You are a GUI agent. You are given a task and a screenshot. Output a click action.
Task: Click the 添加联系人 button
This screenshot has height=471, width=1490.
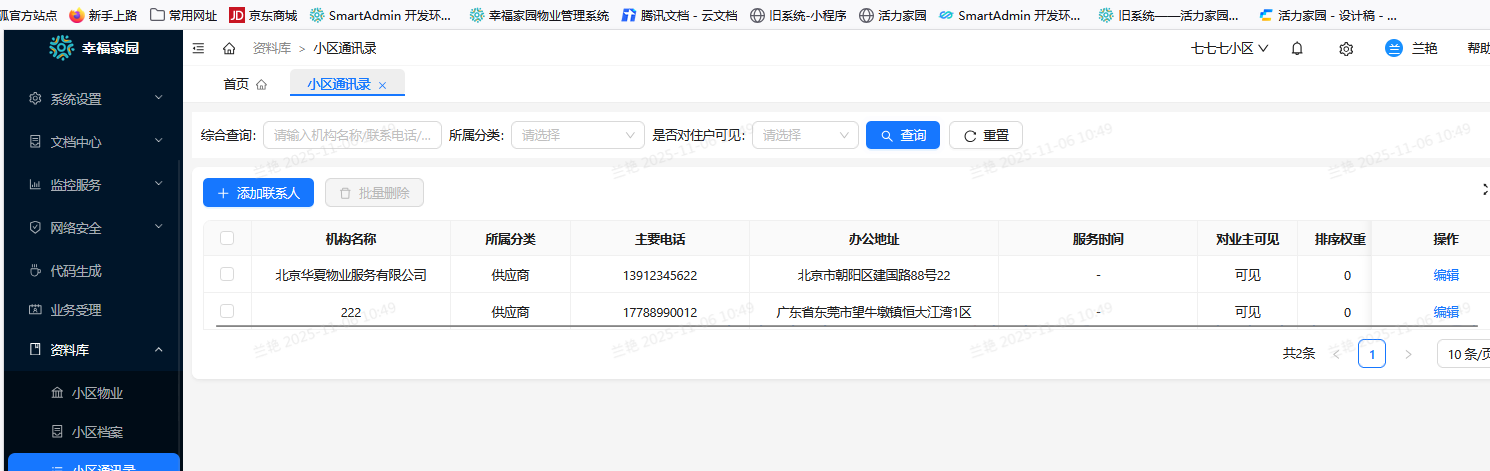click(x=258, y=193)
